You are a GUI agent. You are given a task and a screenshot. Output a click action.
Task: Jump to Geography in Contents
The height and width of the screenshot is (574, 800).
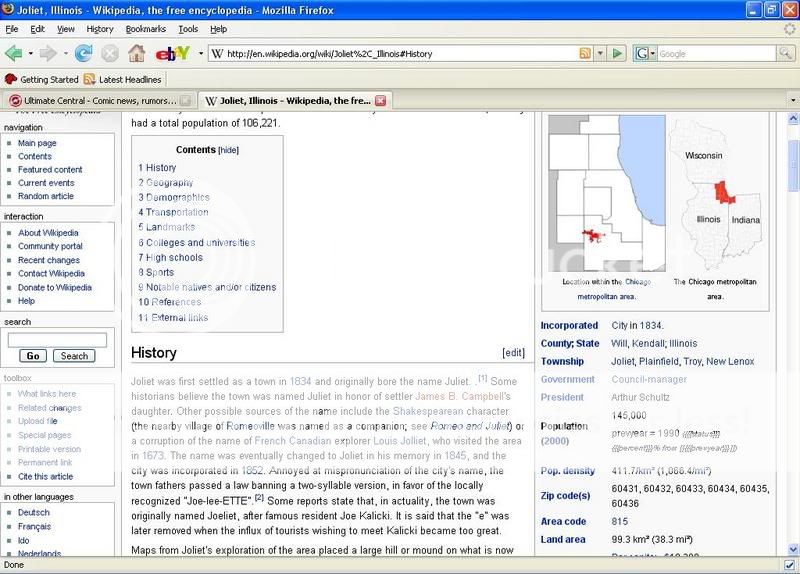165,182
